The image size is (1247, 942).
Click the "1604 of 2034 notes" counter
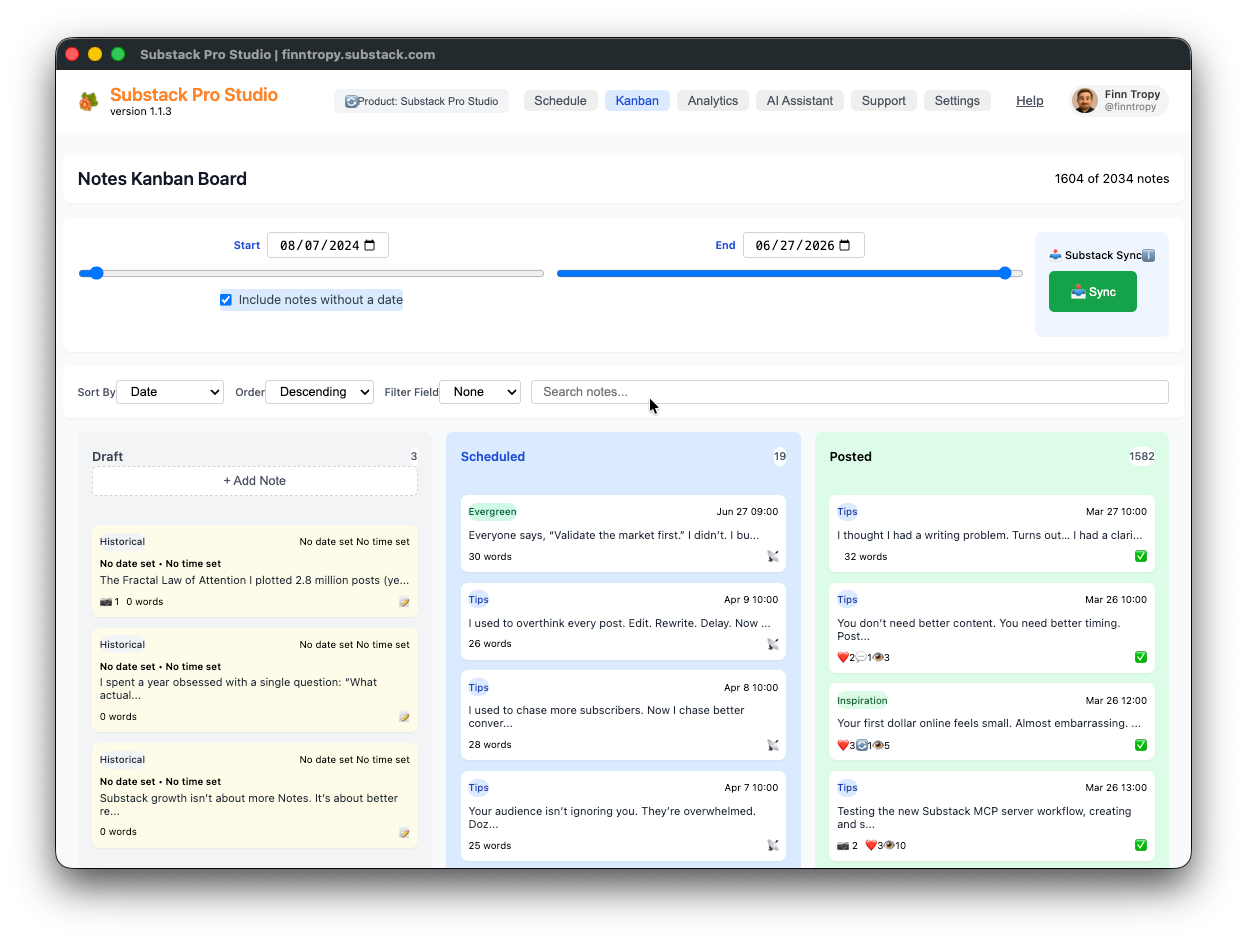click(1112, 179)
